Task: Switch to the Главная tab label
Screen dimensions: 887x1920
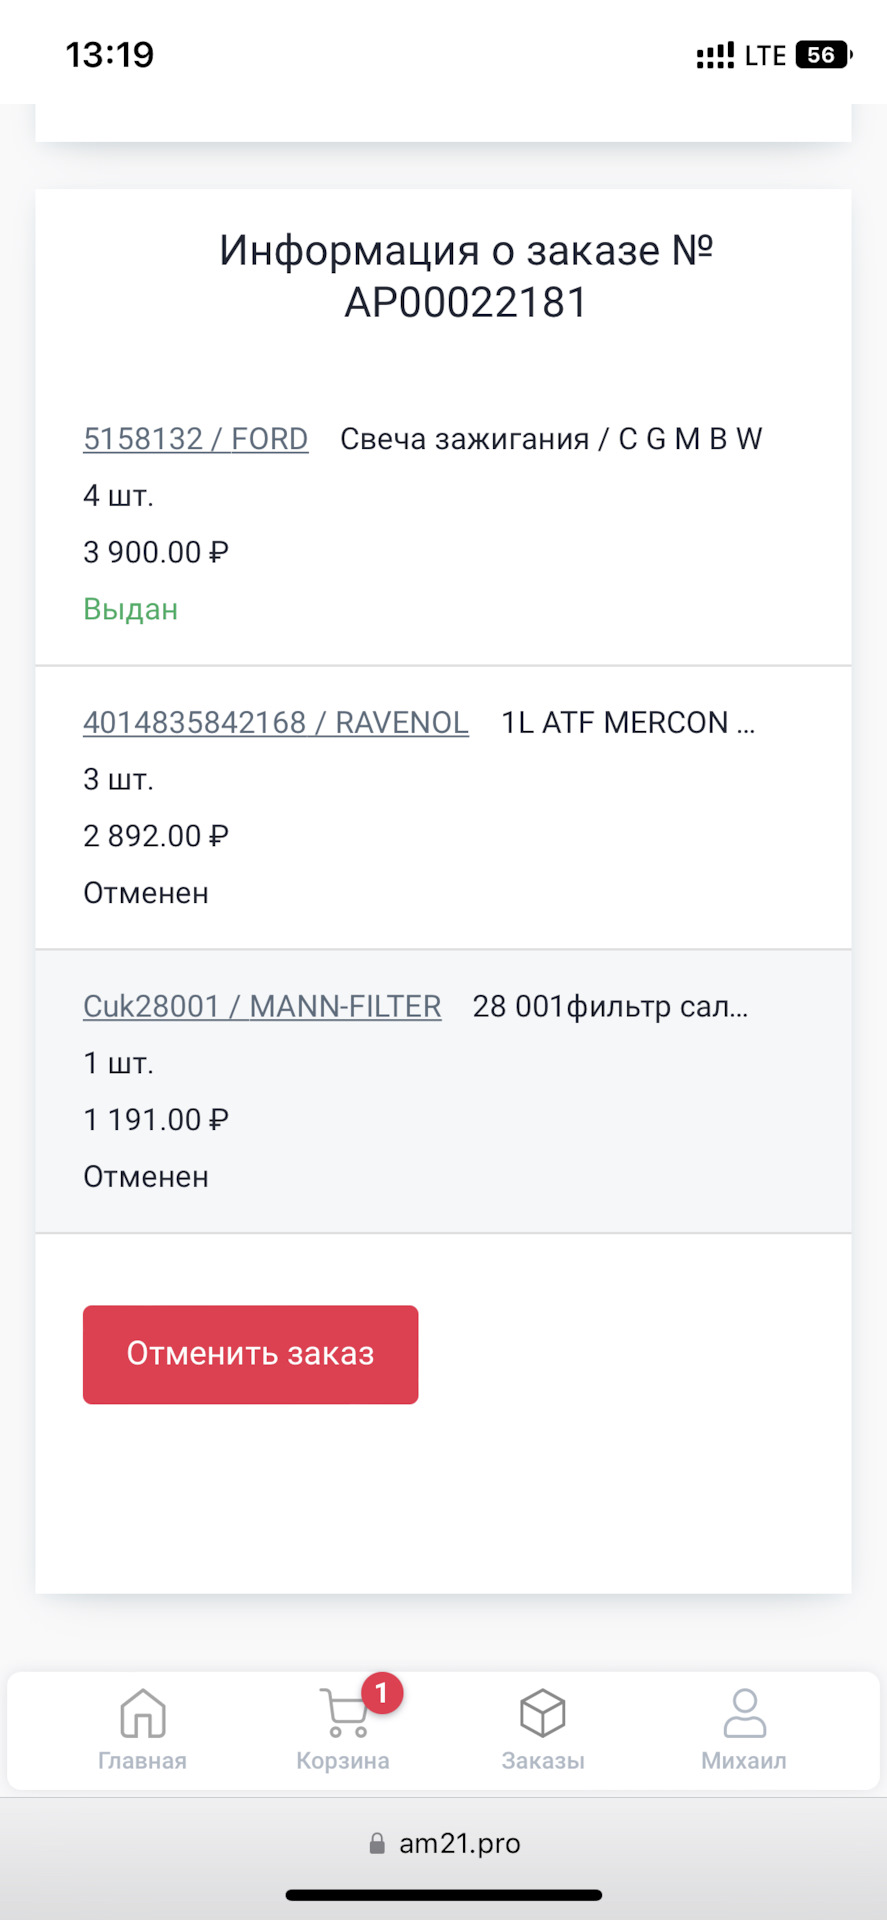Action: click(x=142, y=1761)
